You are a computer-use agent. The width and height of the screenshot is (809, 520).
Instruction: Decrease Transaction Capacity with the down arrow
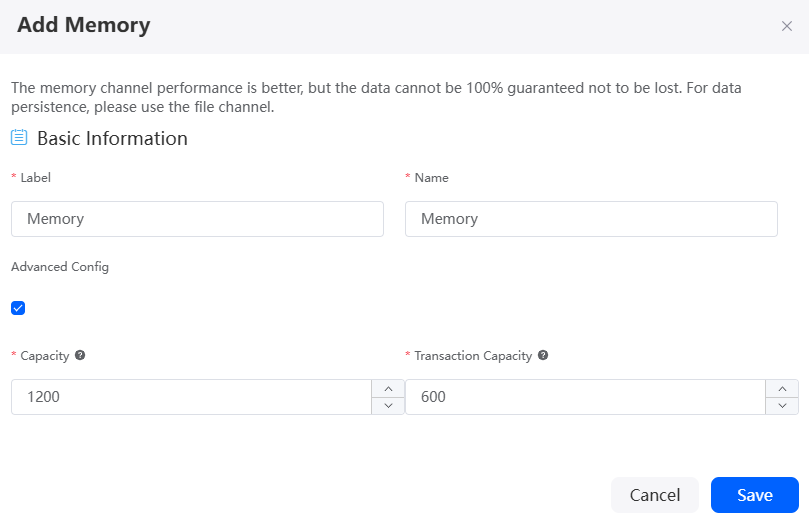(x=782, y=406)
